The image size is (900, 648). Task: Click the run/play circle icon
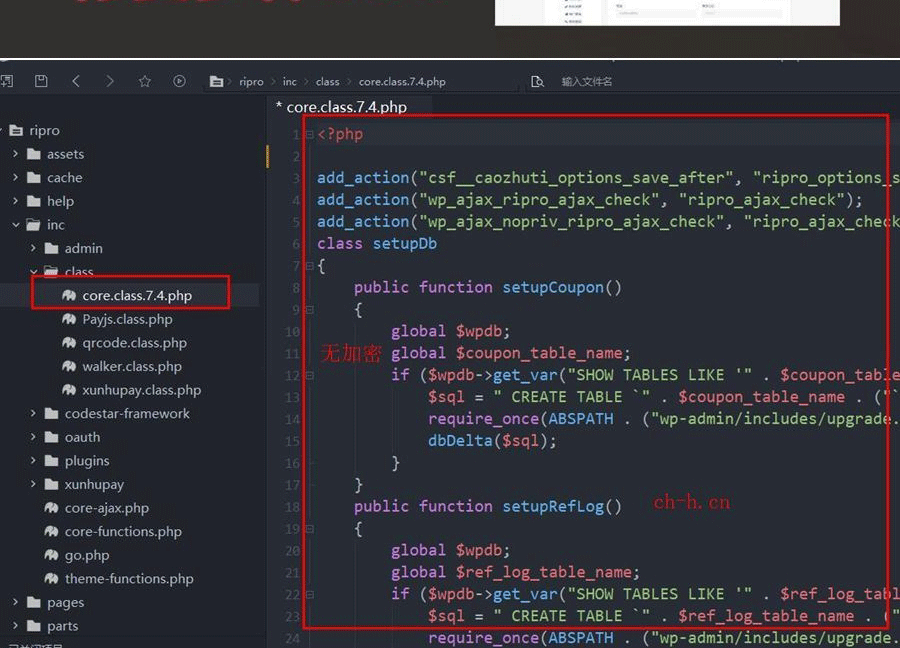click(179, 81)
